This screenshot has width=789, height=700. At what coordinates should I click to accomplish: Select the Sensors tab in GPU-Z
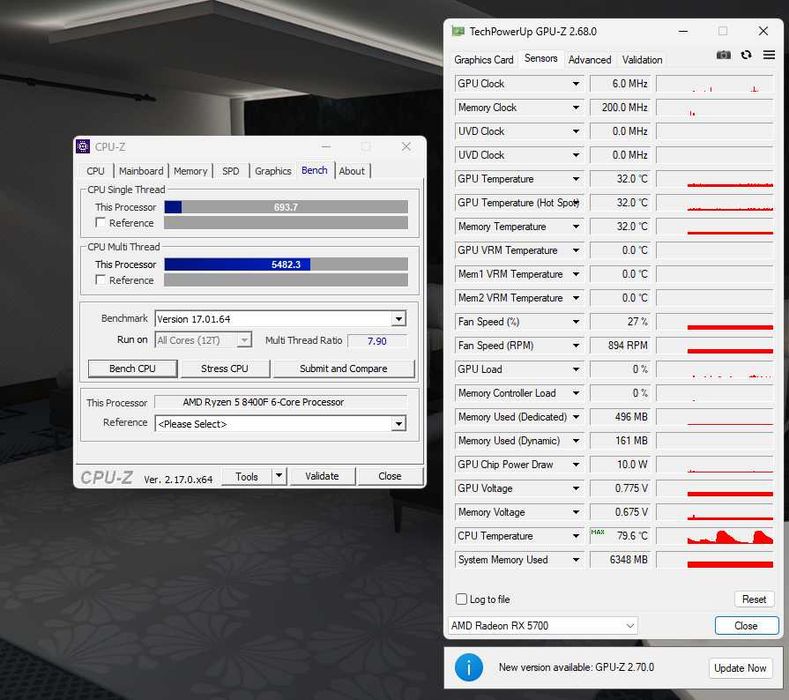(x=541, y=58)
